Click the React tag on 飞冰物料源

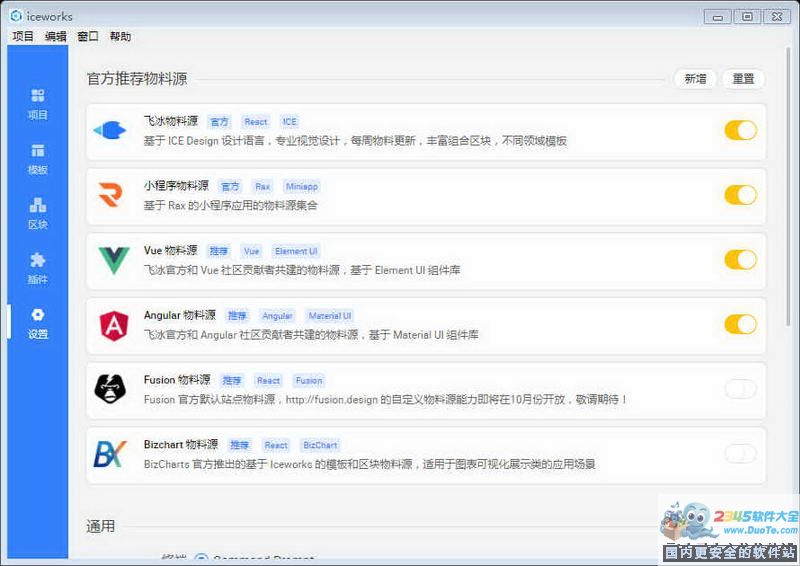pyautogui.click(x=256, y=122)
